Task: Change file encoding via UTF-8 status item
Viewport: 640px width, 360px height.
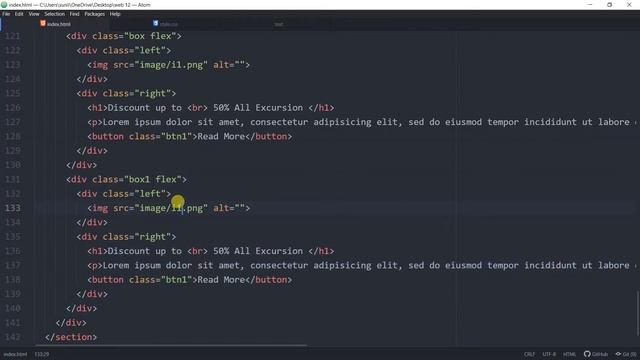Action: pos(549,354)
